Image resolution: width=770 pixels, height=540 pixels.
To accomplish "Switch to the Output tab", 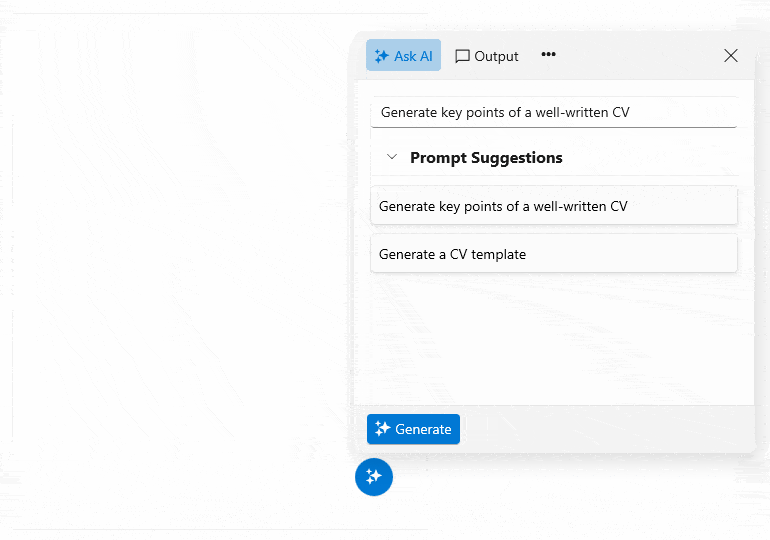I will [x=487, y=56].
